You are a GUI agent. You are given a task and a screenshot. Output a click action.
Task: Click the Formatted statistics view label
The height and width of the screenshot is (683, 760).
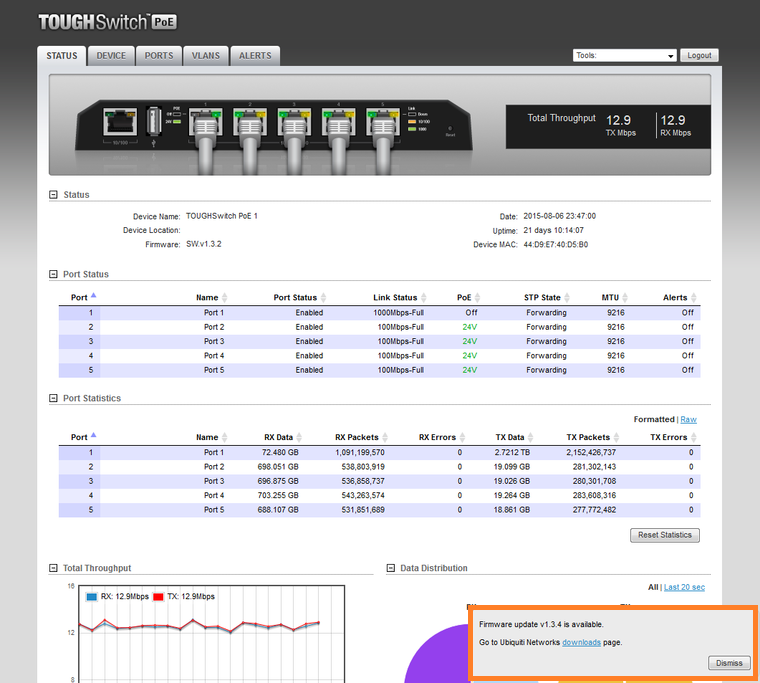coord(654,419)
